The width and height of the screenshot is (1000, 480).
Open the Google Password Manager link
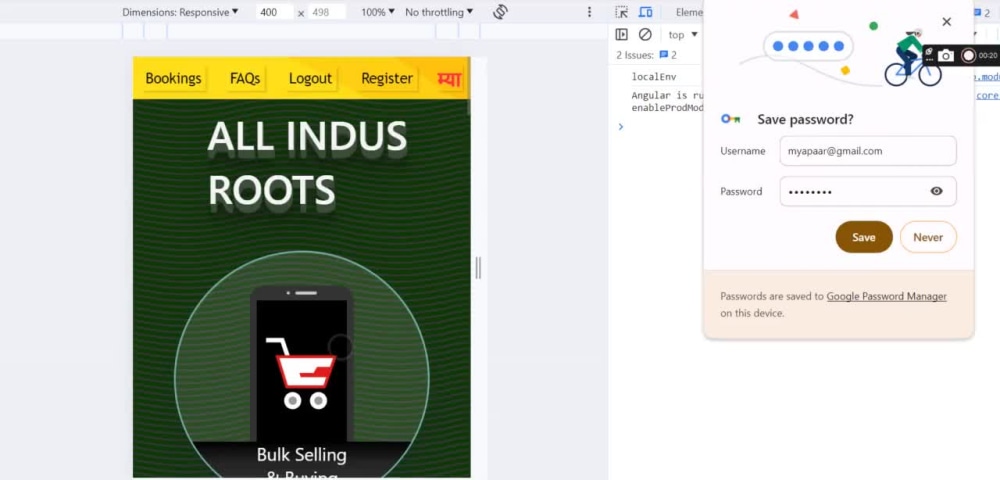(886, 296)
